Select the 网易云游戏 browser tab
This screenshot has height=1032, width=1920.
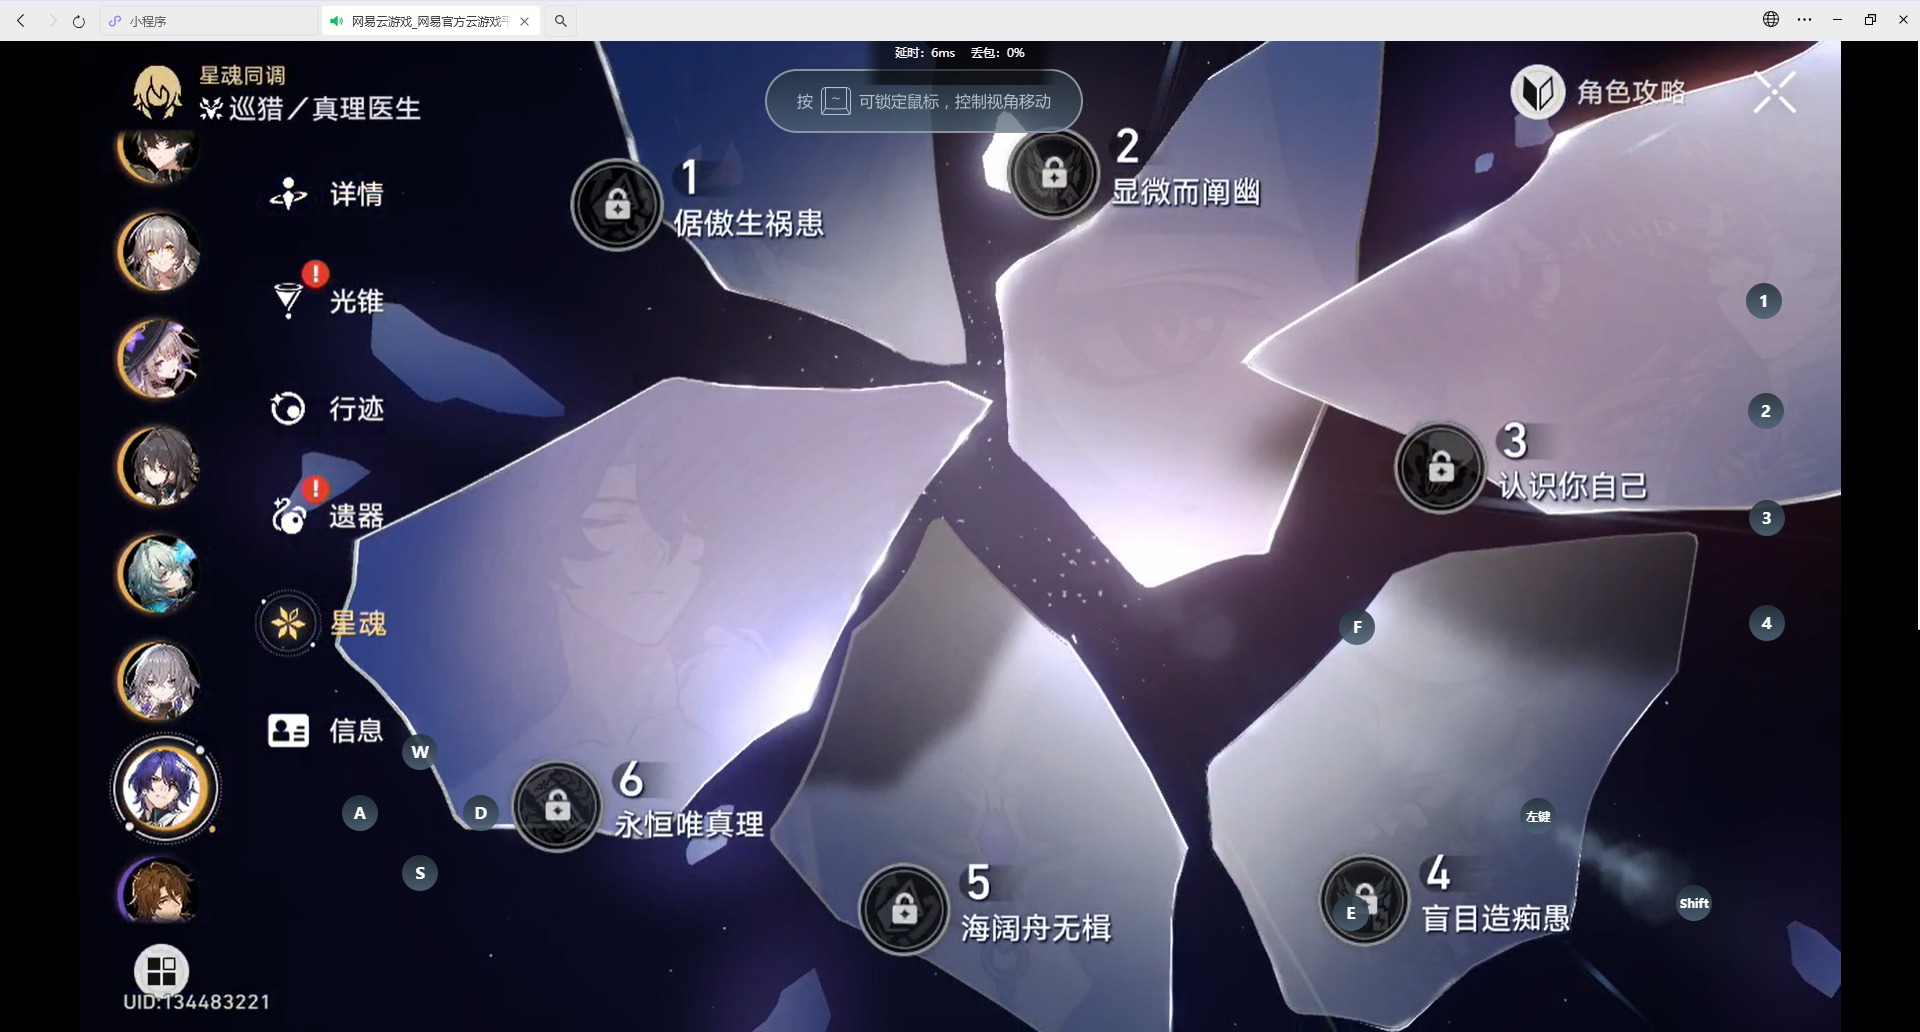click(430, 20)
